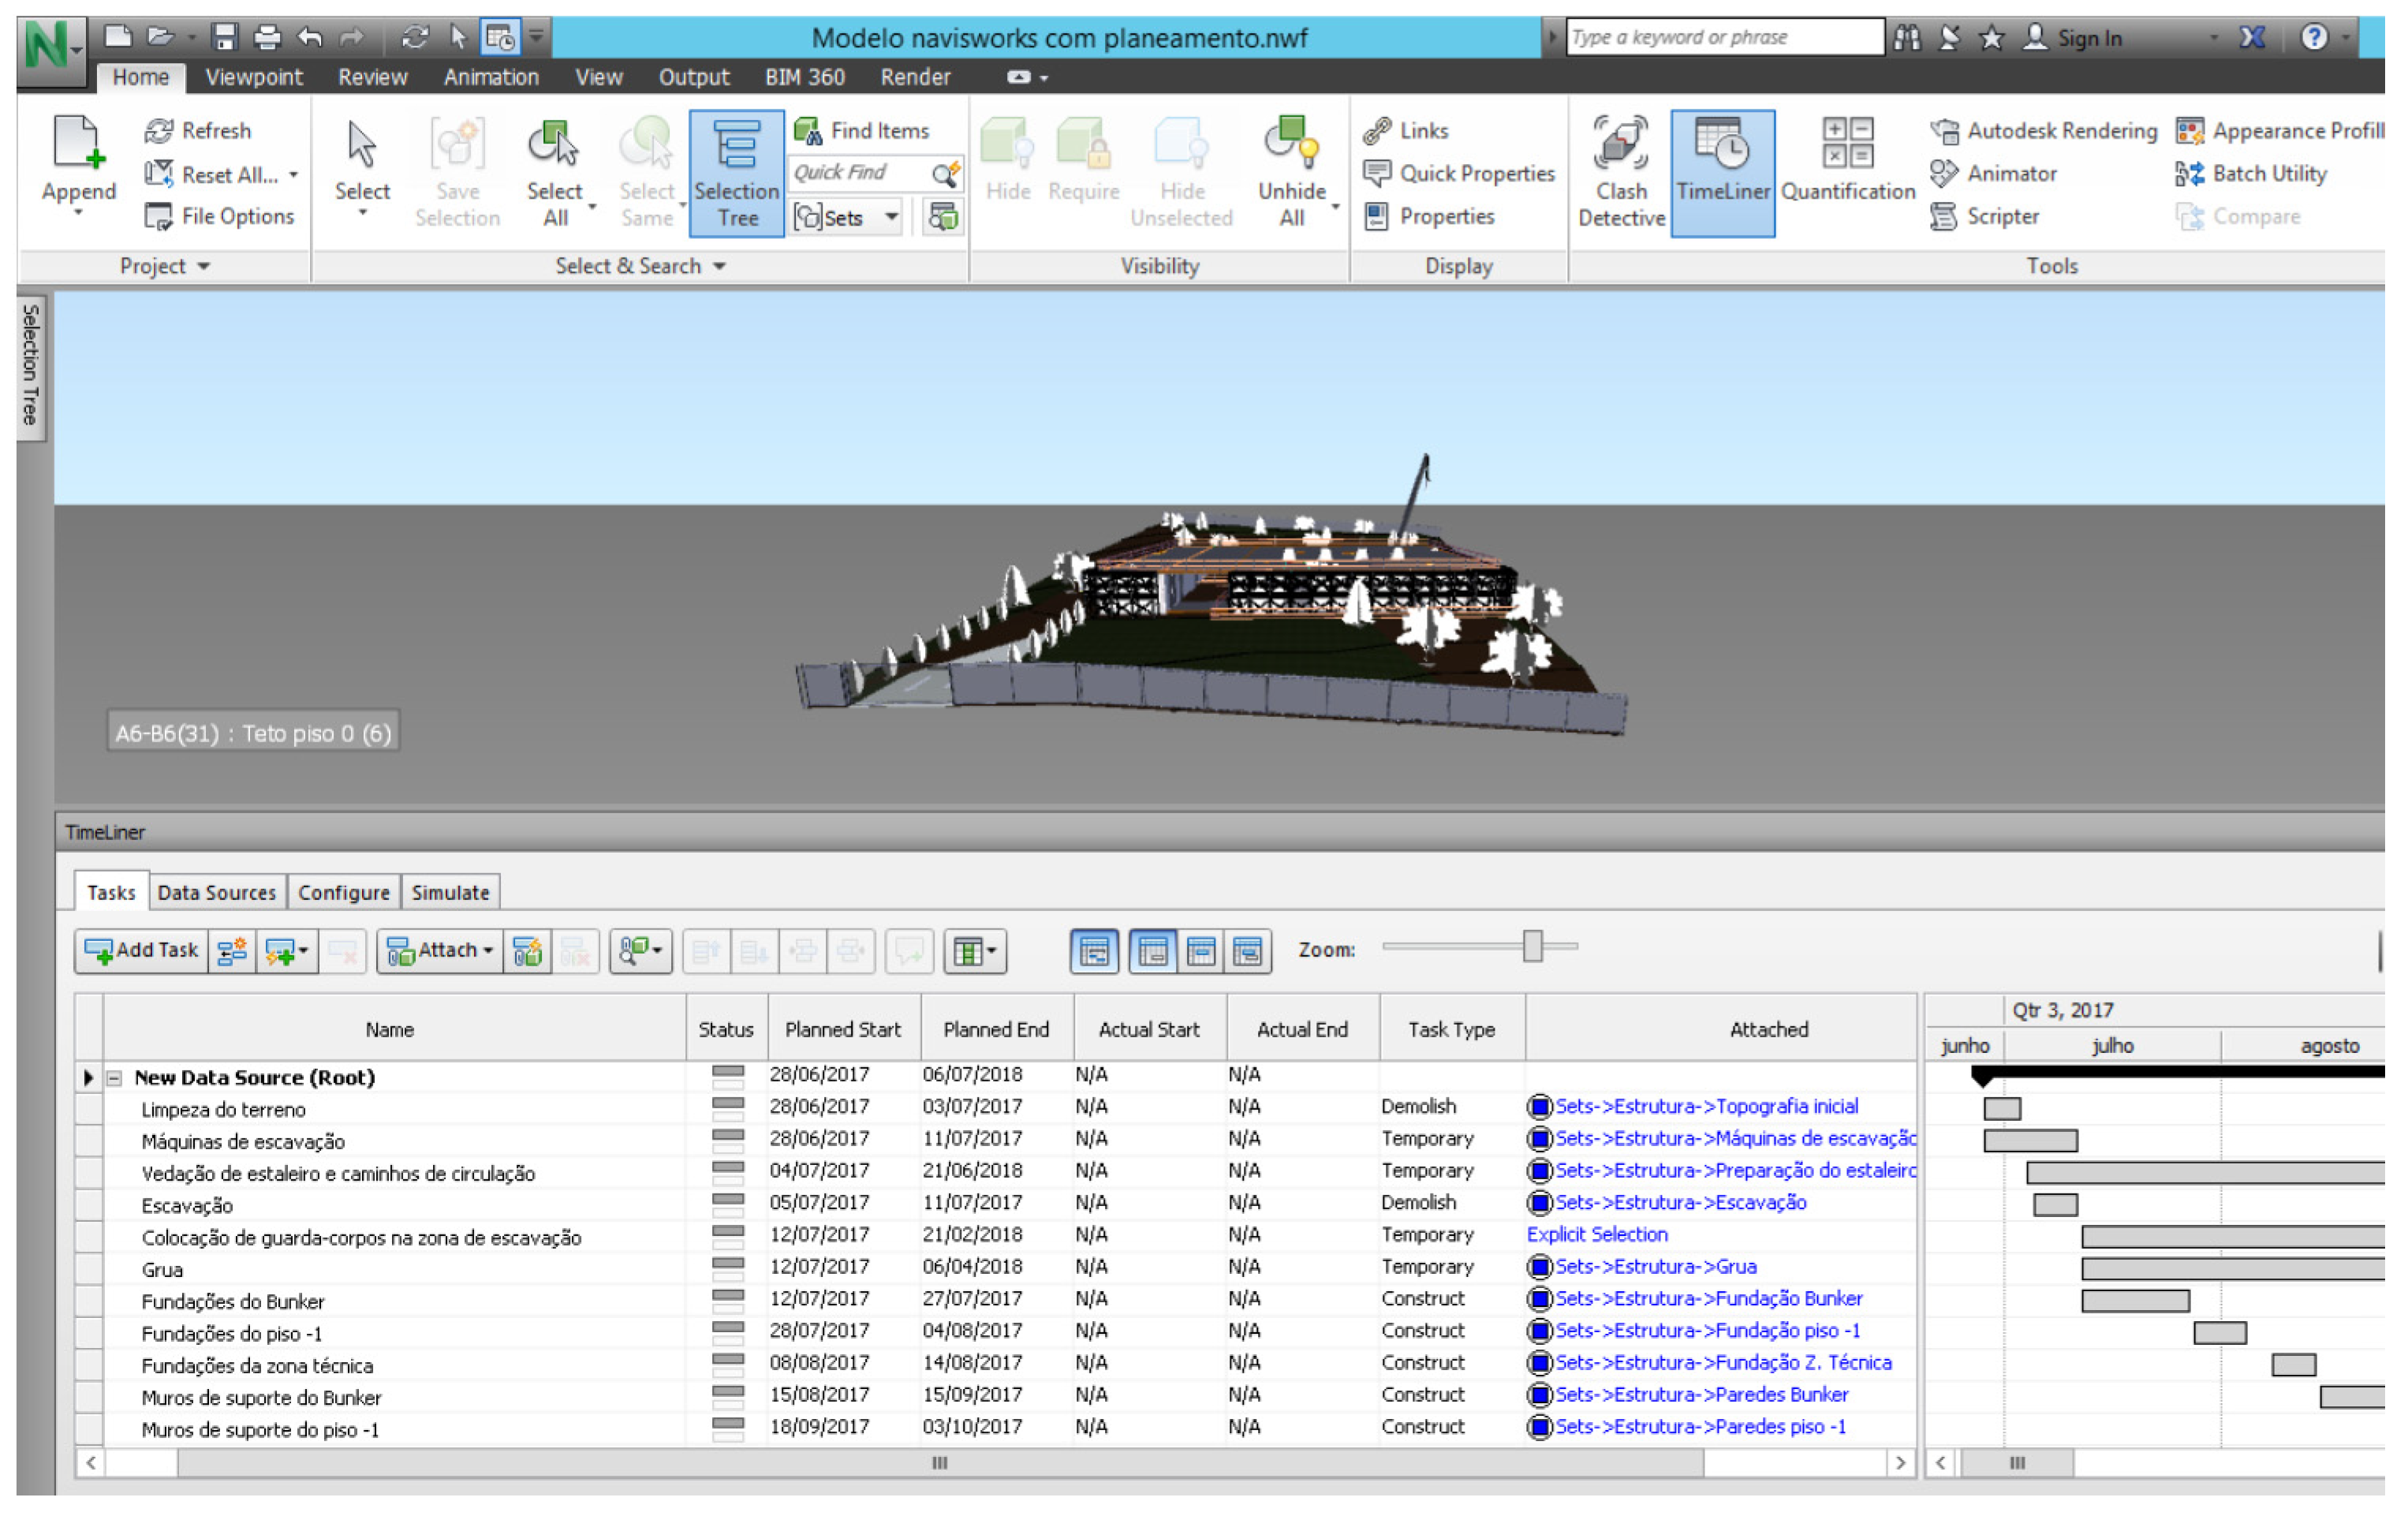Collapse the New Data Source (Root) node
The height and width of the screenshot is (1516, 2408).
click(x=114, y=1078)
